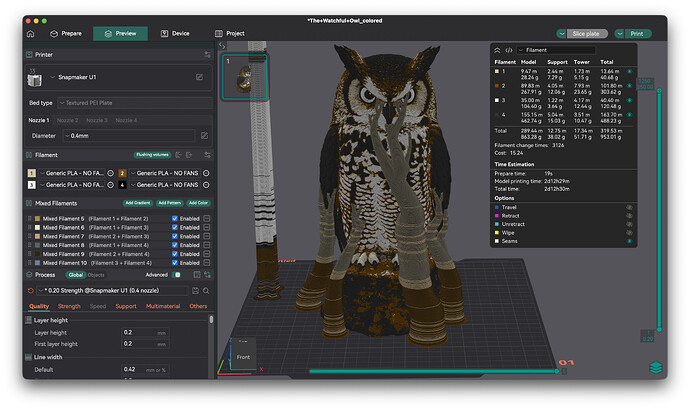Show Travel moves in preview

pyautogui.click(x=630, y=207)
